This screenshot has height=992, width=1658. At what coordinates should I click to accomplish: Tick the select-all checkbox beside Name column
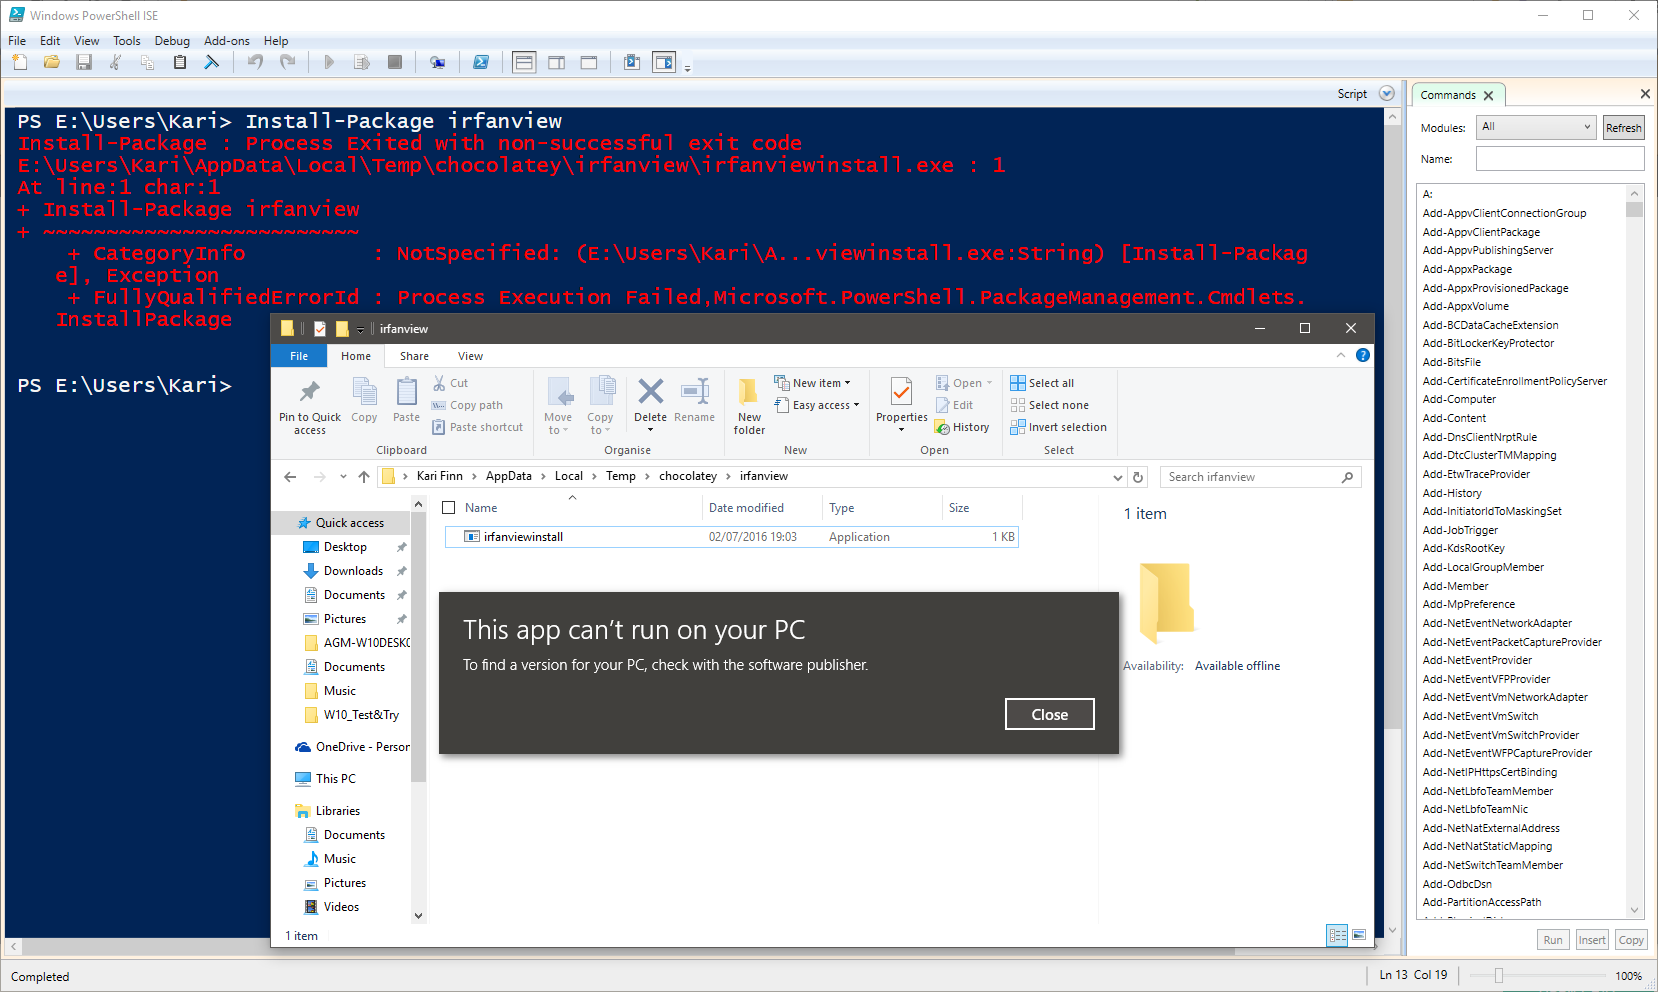click(x=449, y=508)
